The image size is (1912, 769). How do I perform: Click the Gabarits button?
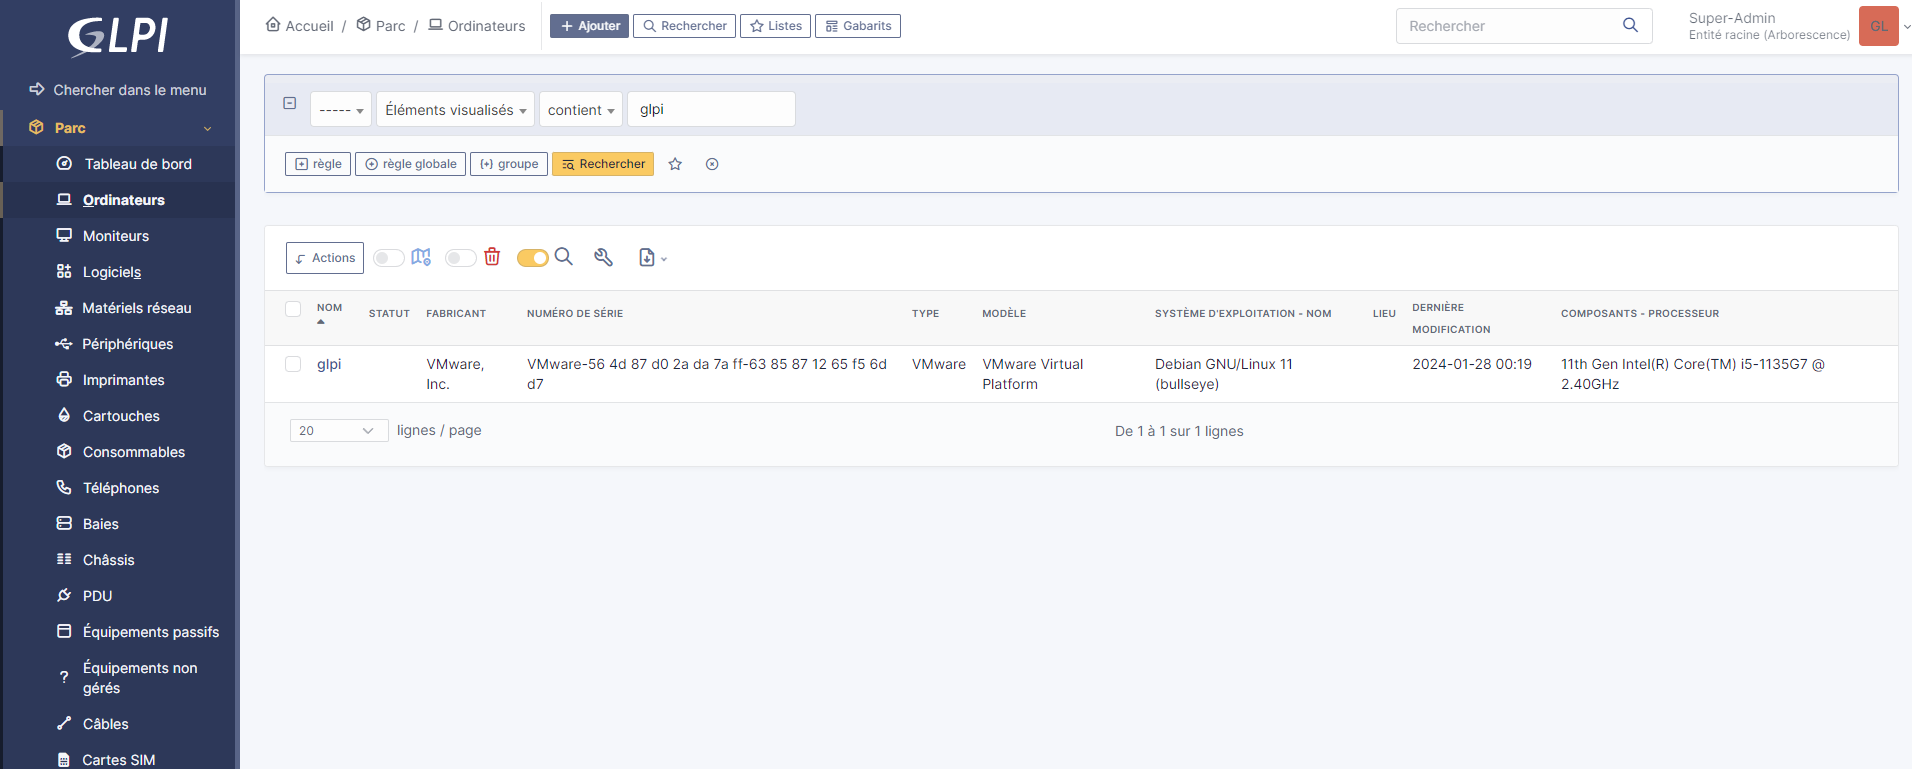point(858,26)
